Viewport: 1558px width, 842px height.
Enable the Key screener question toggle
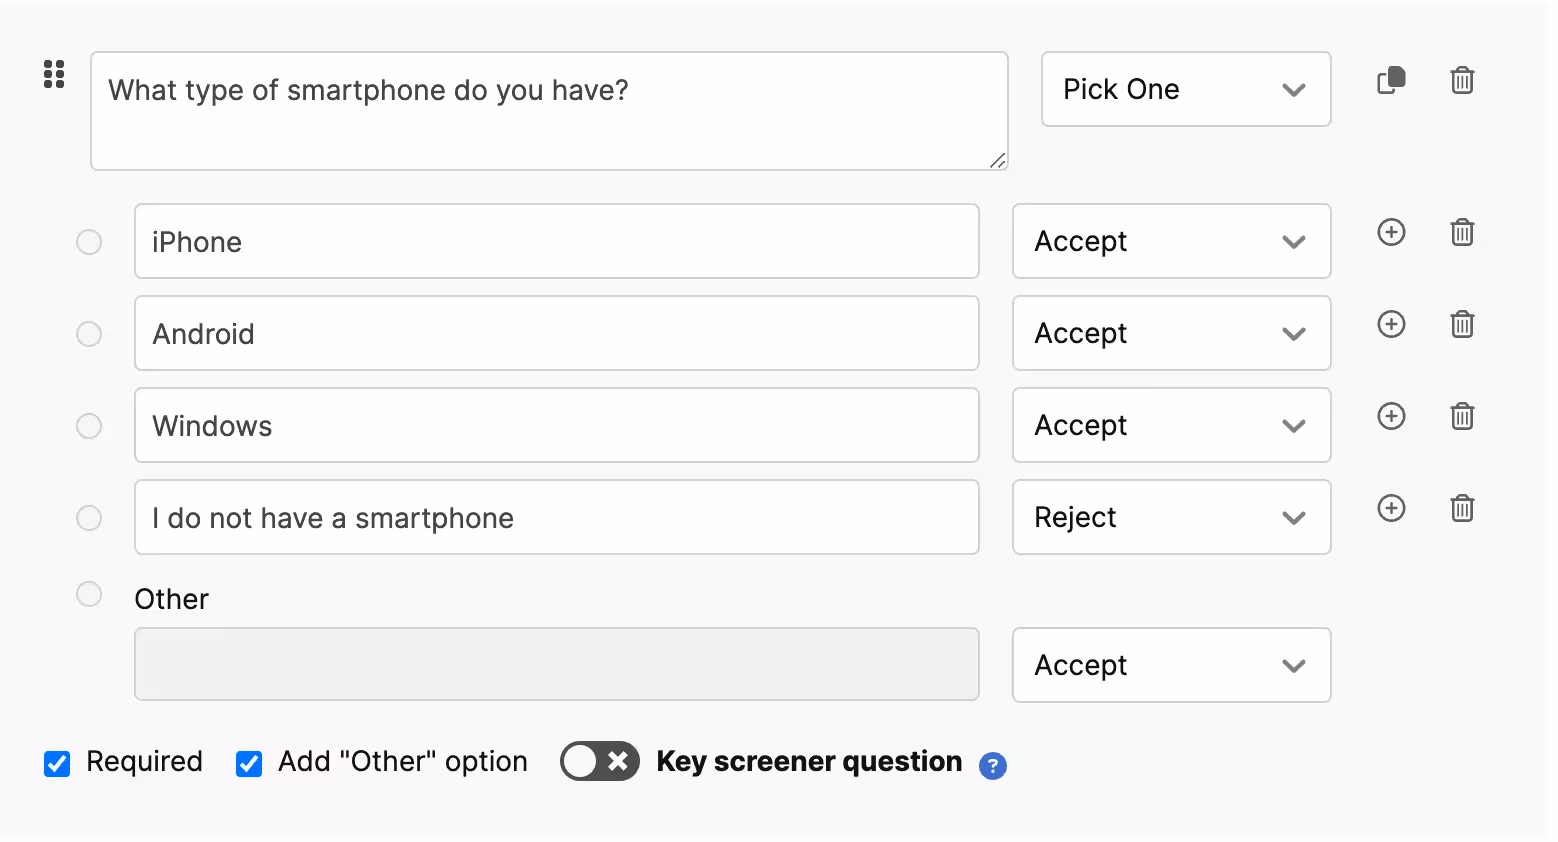(599, 762)
